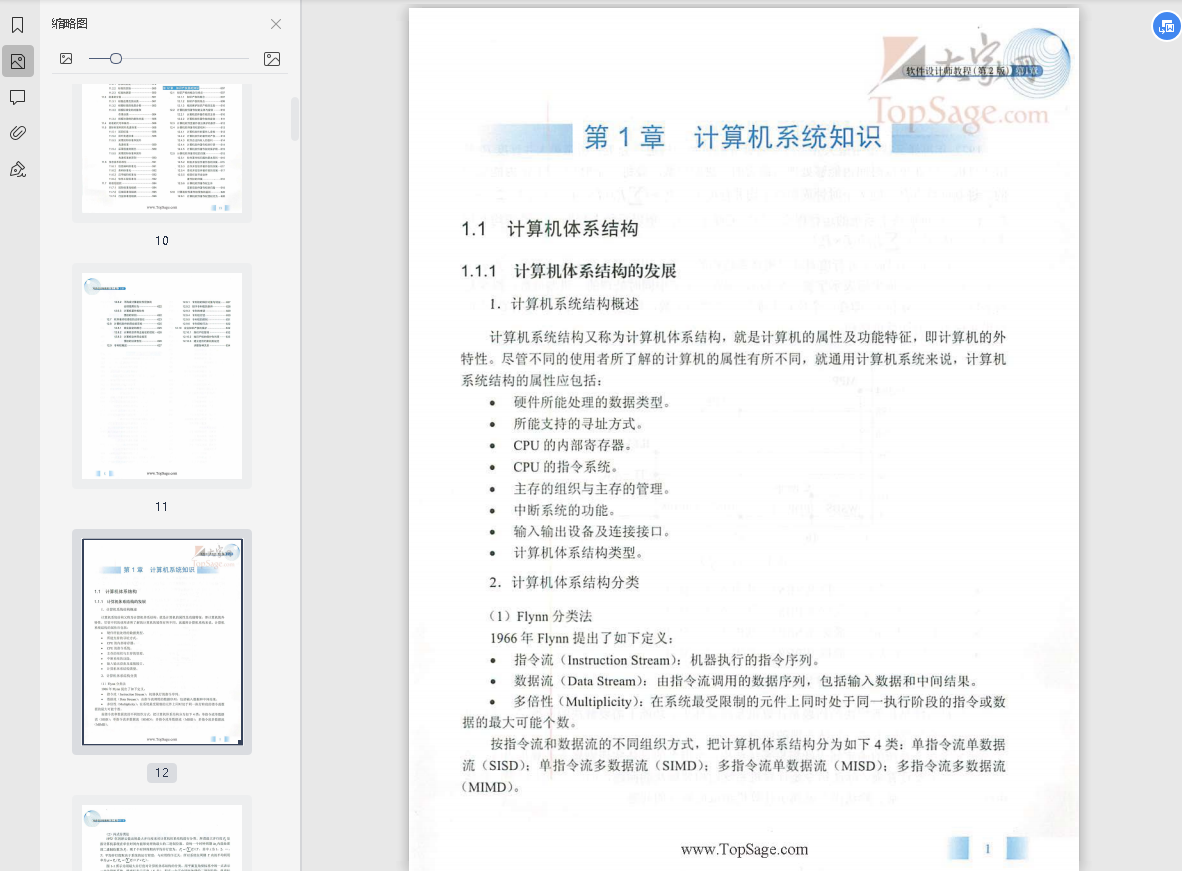Viewport: 1182px width, 871px height.
Task: Click the blue floating assistant button
Action: [1166, 26]
